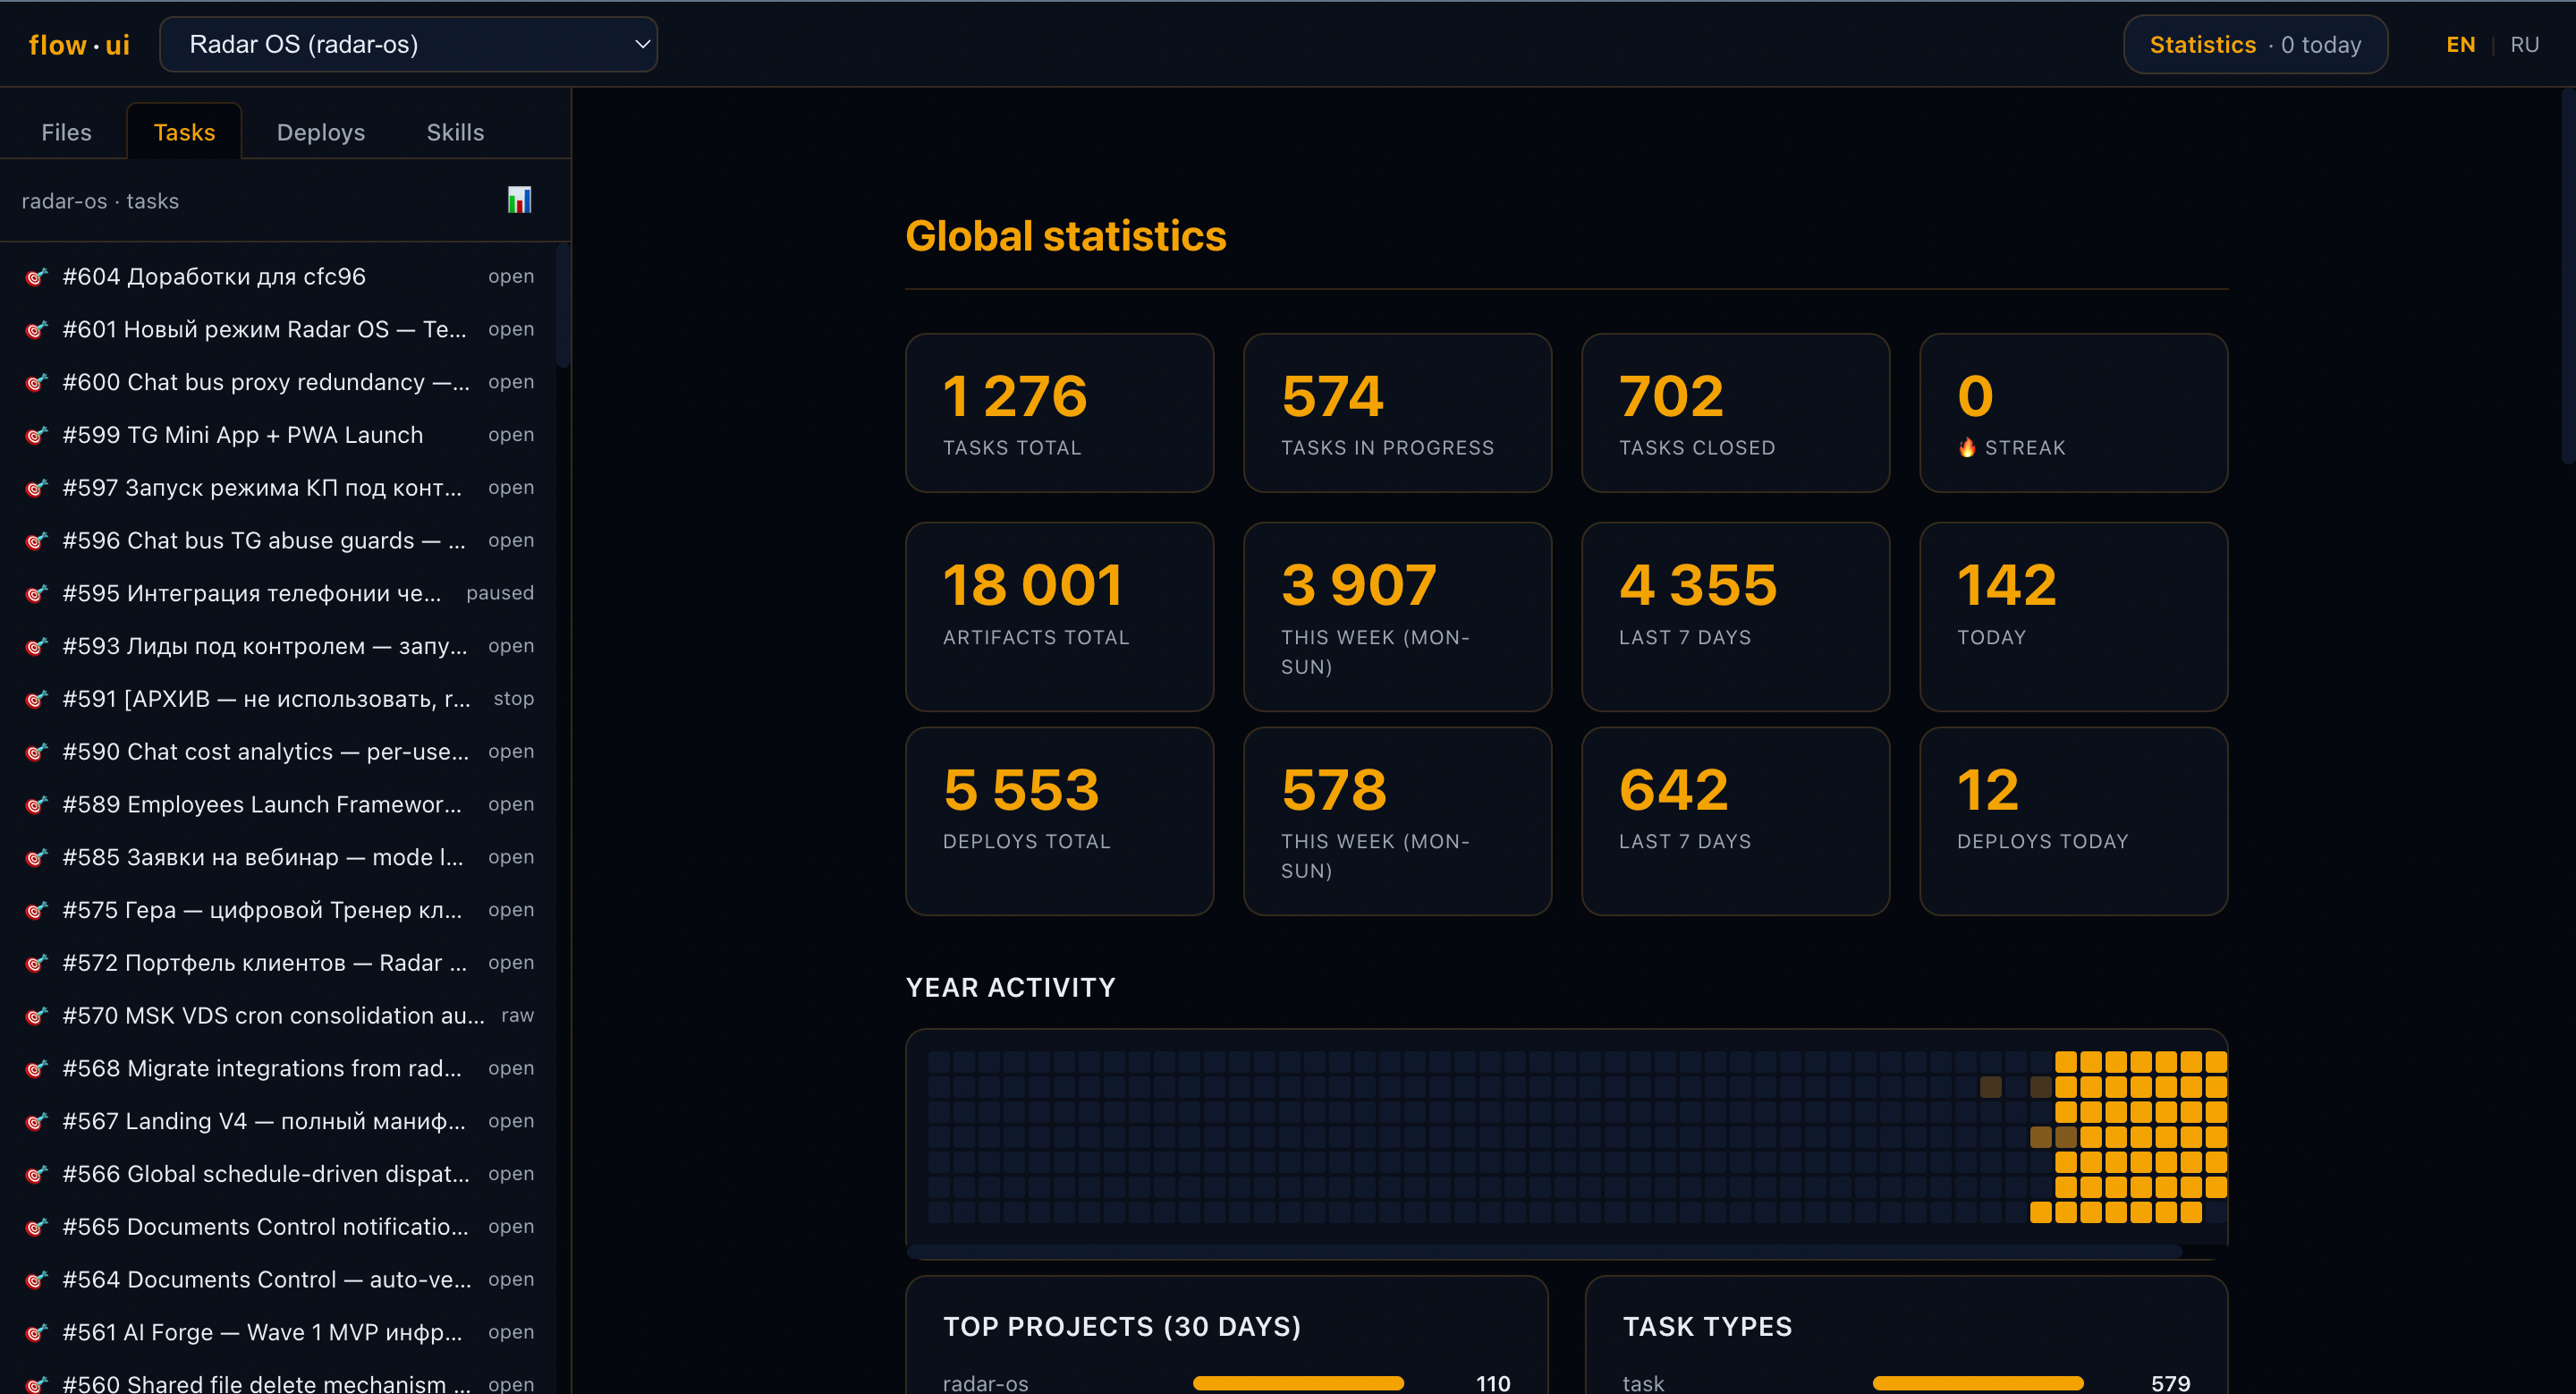
Task: Open the Statistics · 0 today button
Action: (x=2255, y=44)
